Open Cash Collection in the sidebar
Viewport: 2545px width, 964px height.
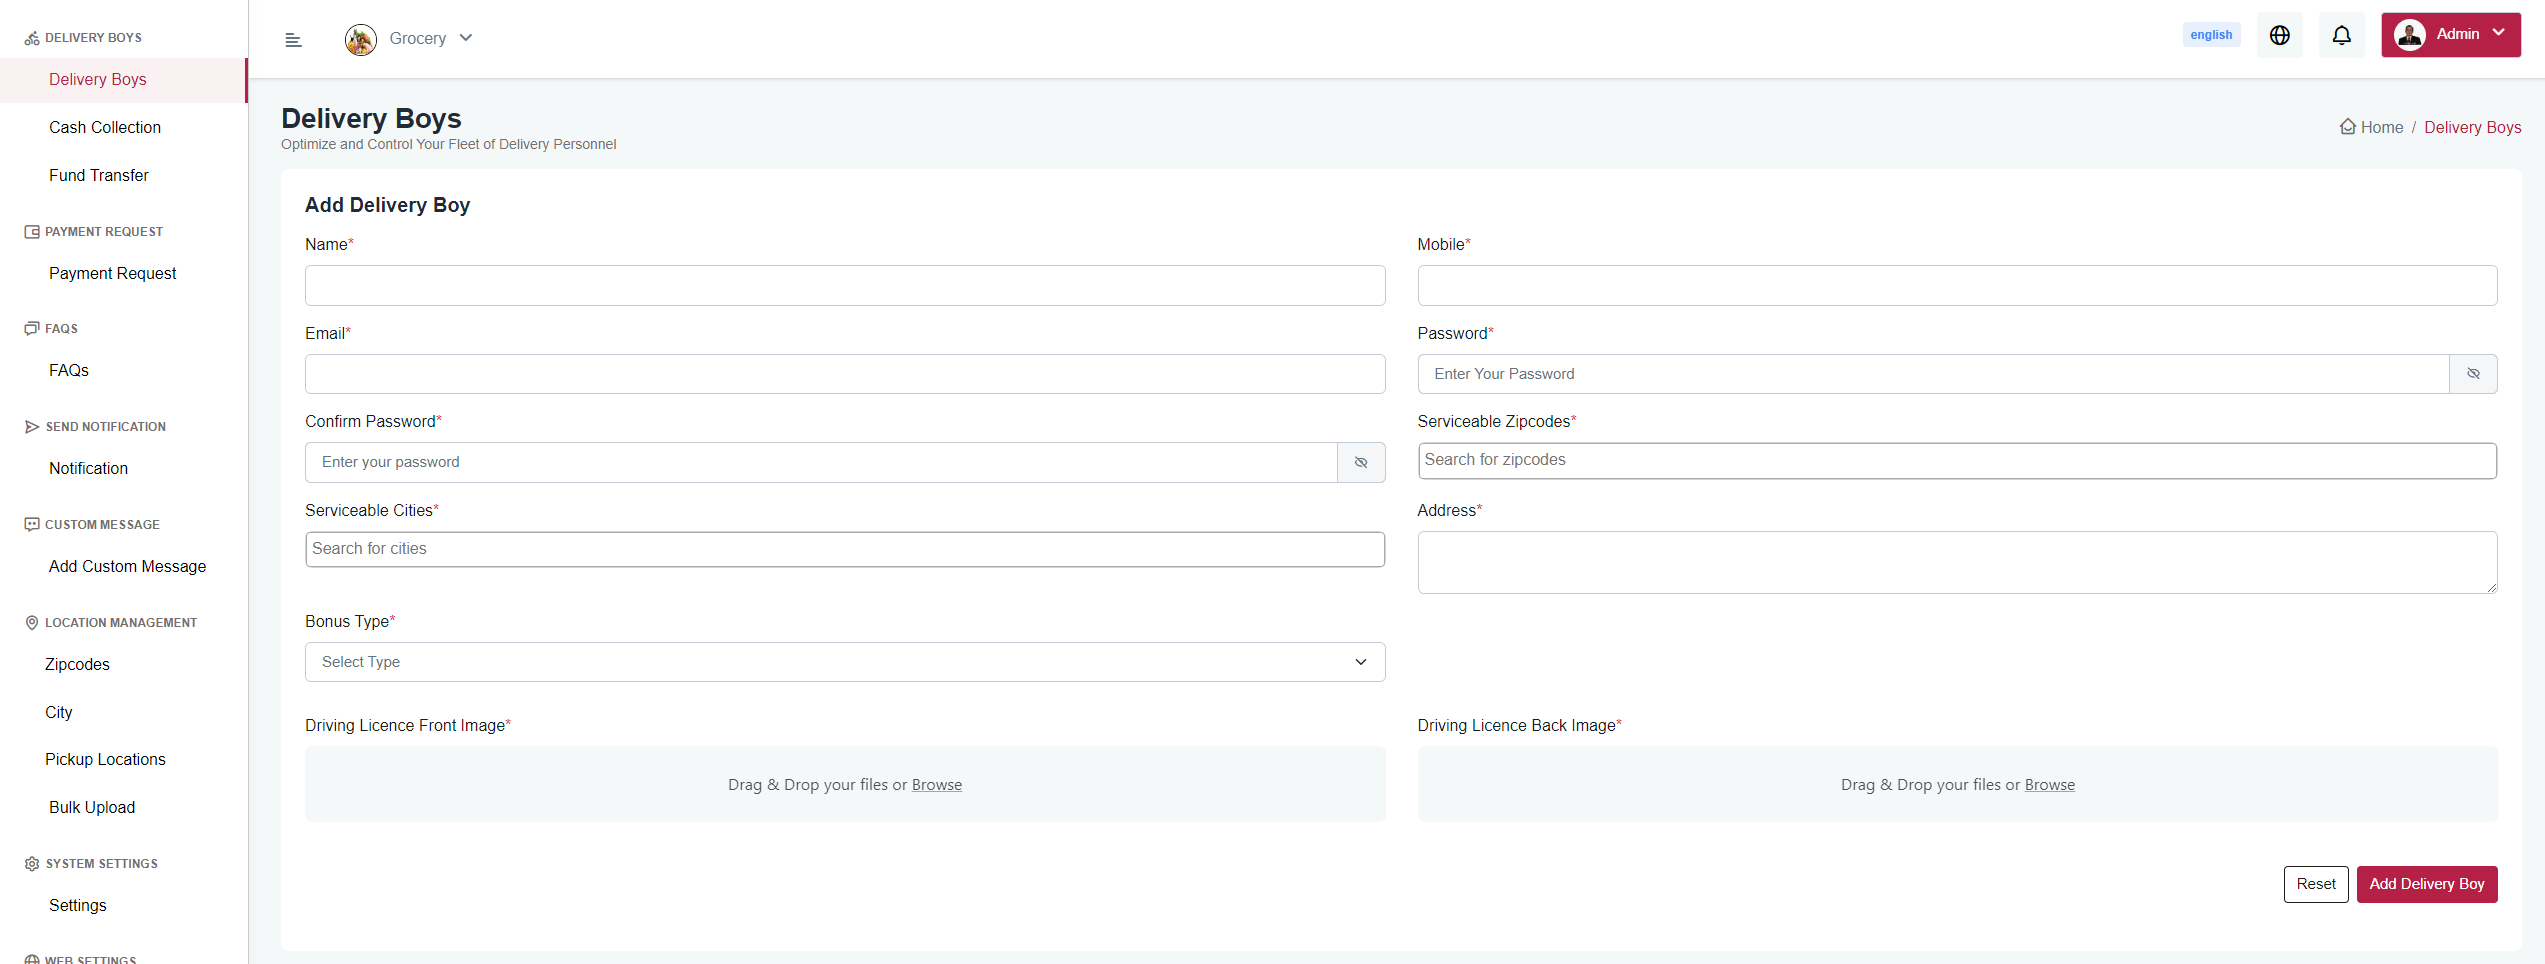(x=105, y=127)
